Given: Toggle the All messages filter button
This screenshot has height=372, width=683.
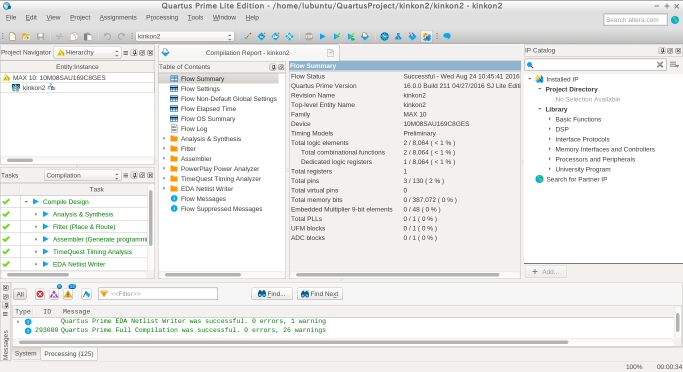Looking at the screenshot, I should (20, 294).
